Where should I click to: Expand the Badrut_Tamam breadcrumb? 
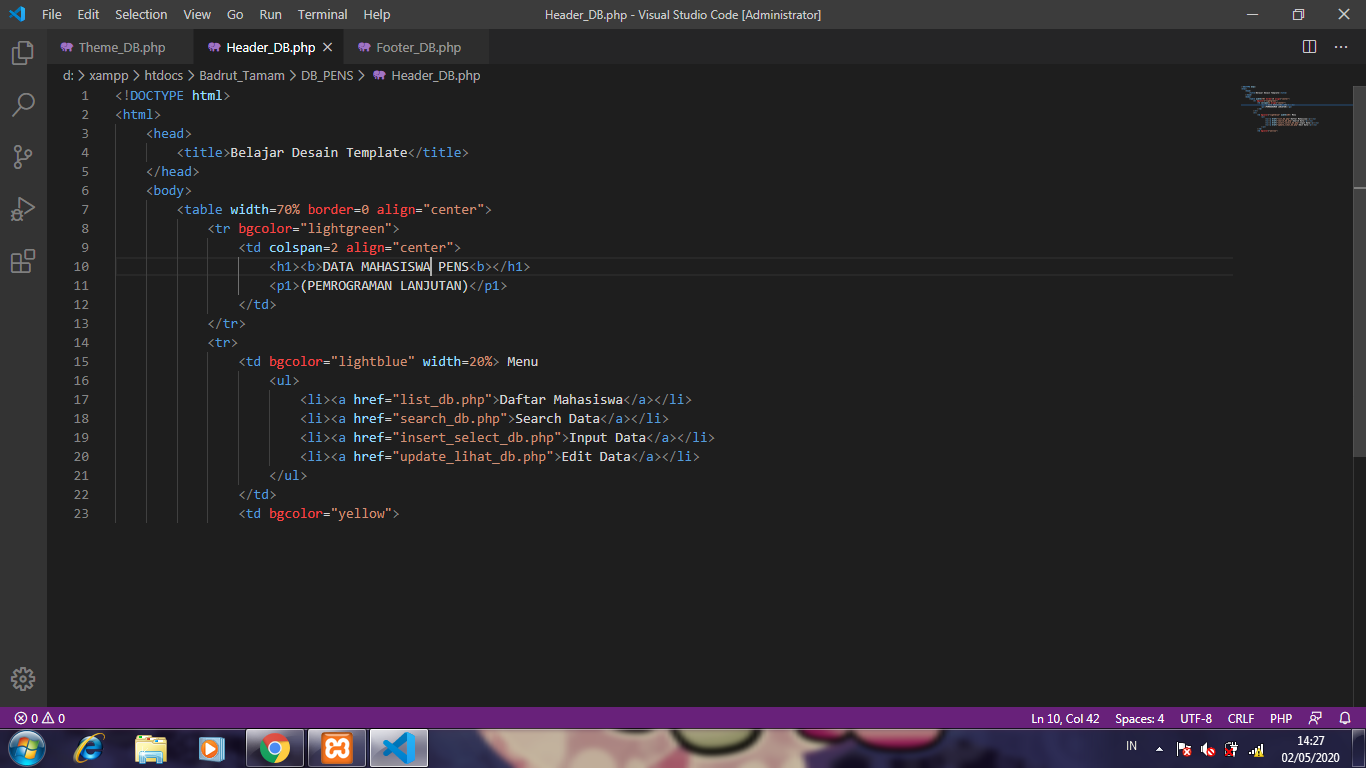[x=242, y=75]
